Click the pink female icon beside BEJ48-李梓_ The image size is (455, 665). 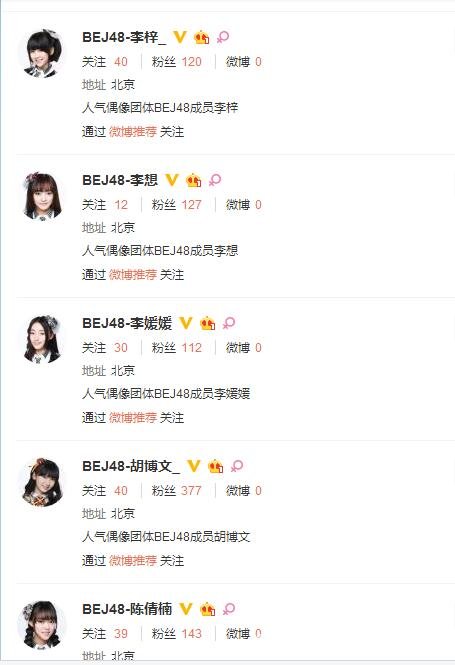[223, 37]
